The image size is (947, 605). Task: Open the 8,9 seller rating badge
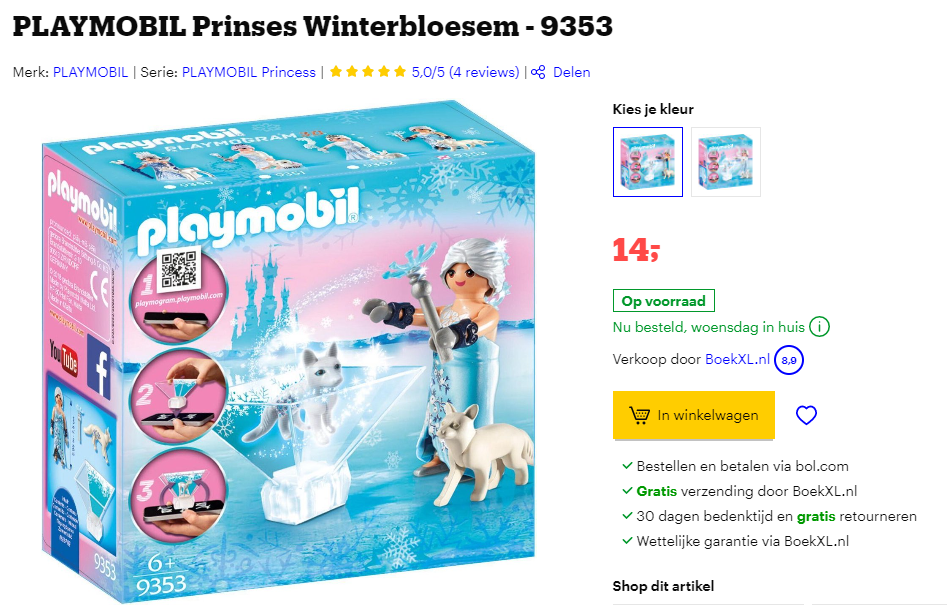[789, 360]
